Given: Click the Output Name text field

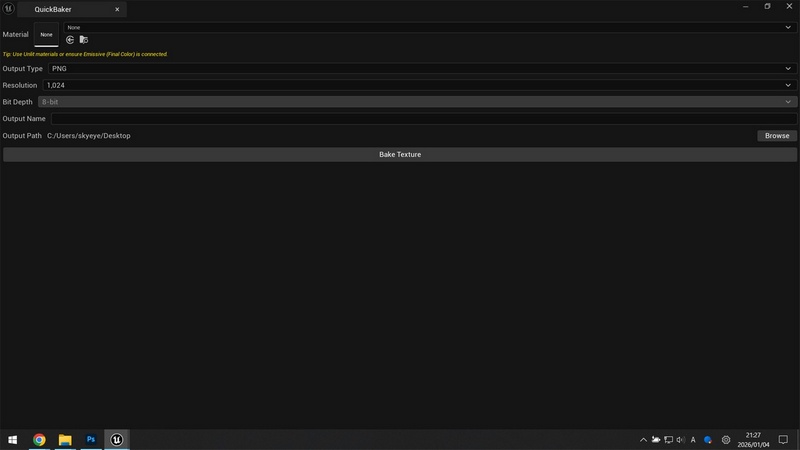Looking at the screenshot, I should pyautogui.click(x=423, y=119).
